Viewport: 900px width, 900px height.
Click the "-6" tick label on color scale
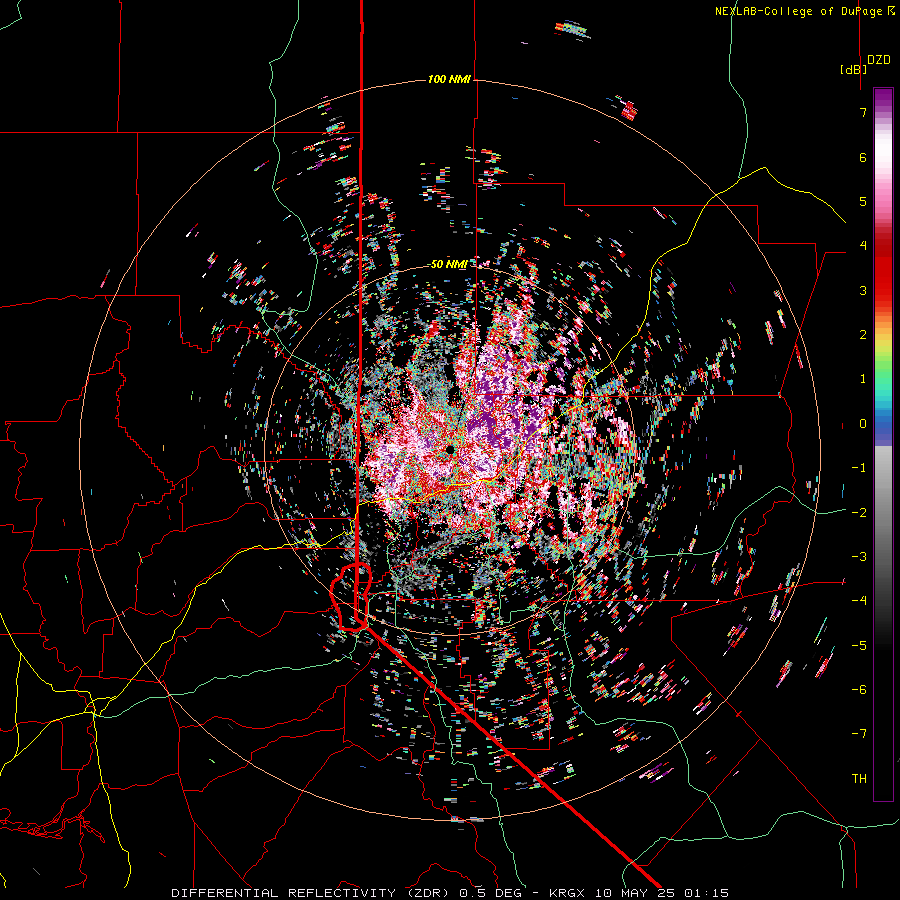(859, 690)
